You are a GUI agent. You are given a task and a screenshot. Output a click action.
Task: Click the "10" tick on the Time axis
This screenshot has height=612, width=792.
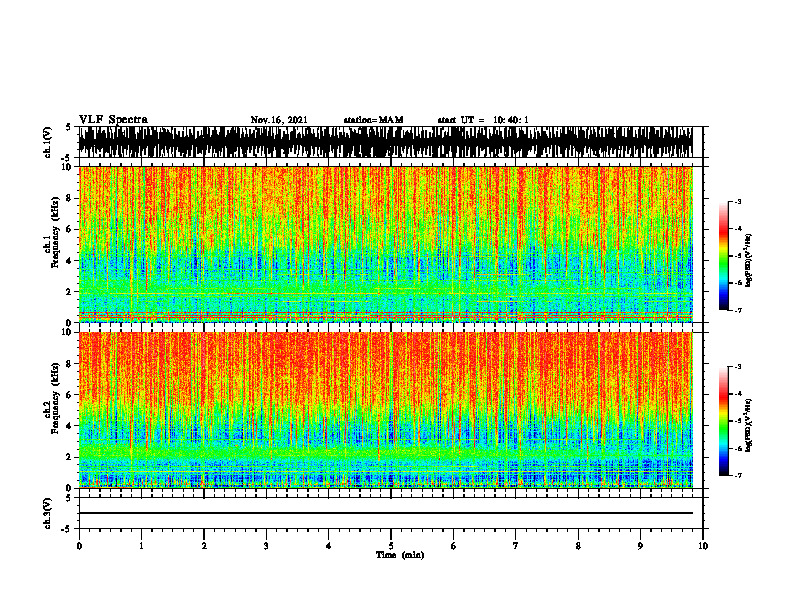[703, 546]
